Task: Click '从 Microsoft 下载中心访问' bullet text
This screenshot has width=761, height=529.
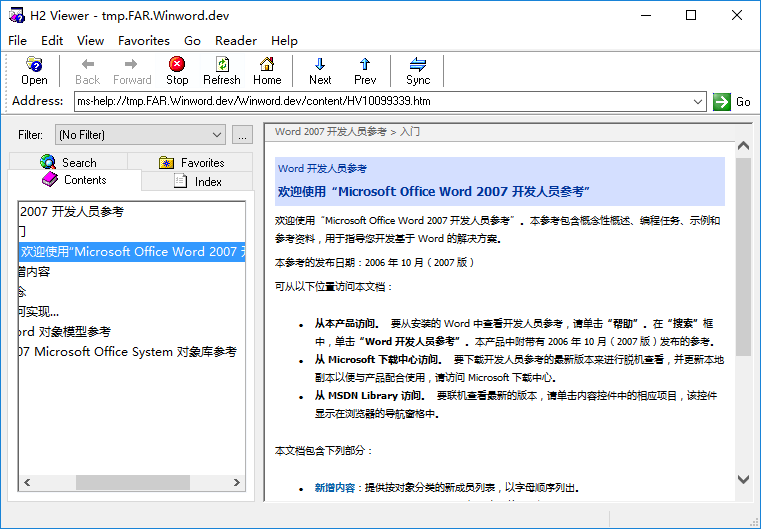Action: (x=378, y=360)
